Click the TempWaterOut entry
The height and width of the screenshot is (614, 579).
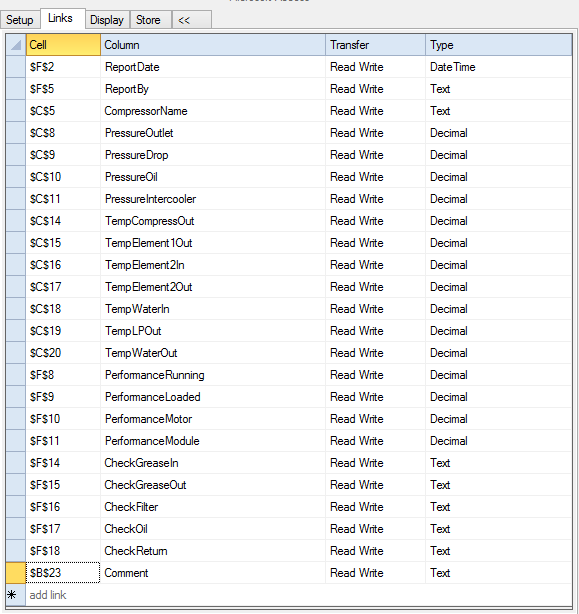click(213, 352)
